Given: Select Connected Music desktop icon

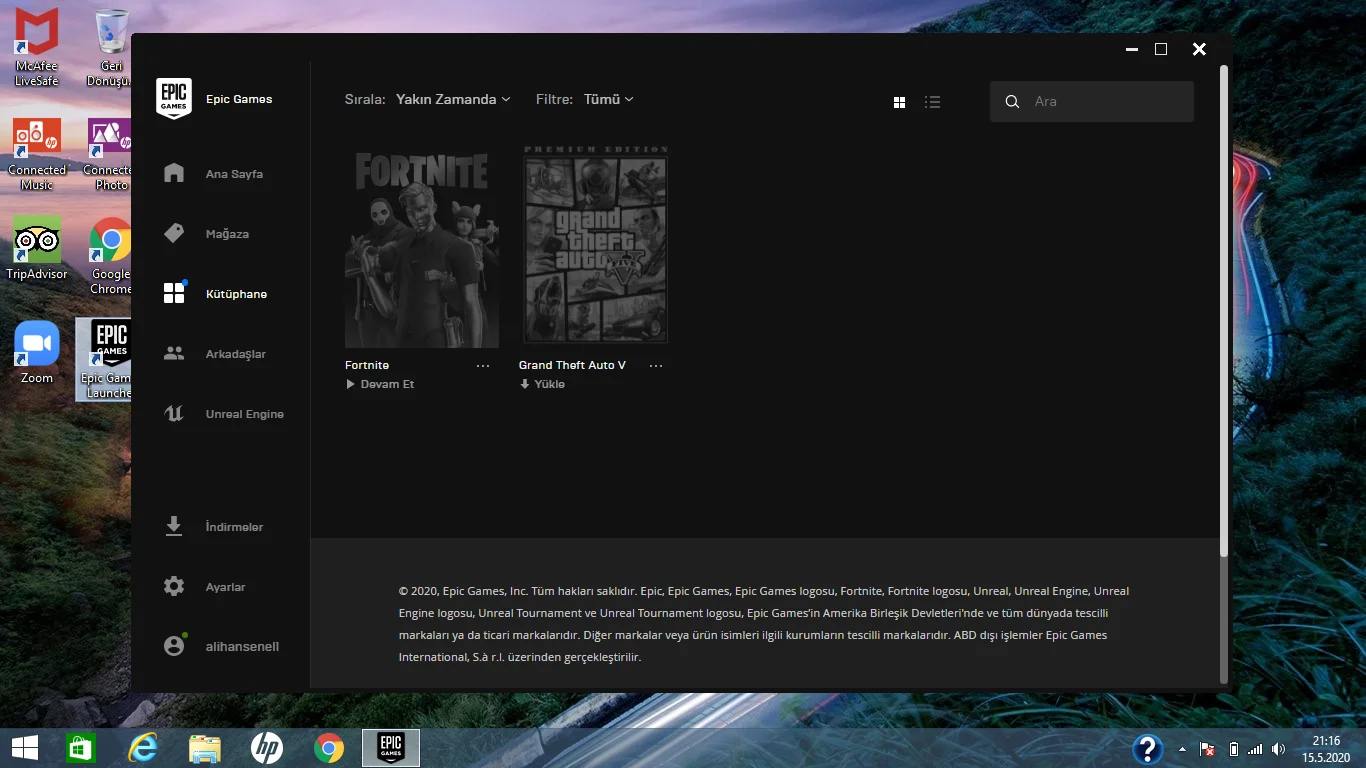Looking at the screenshot, I should (x=37, y=154).
